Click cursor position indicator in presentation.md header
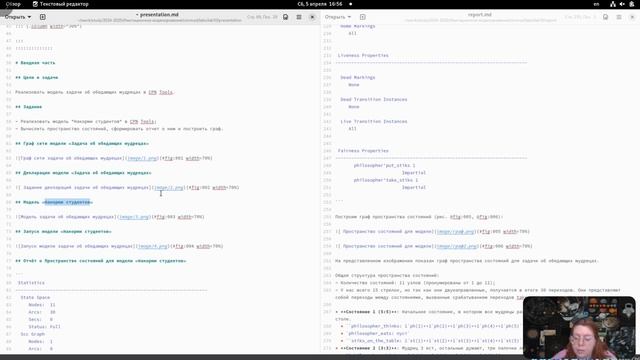The height and width of the screenshot is (360, 640). coord(262,17)
